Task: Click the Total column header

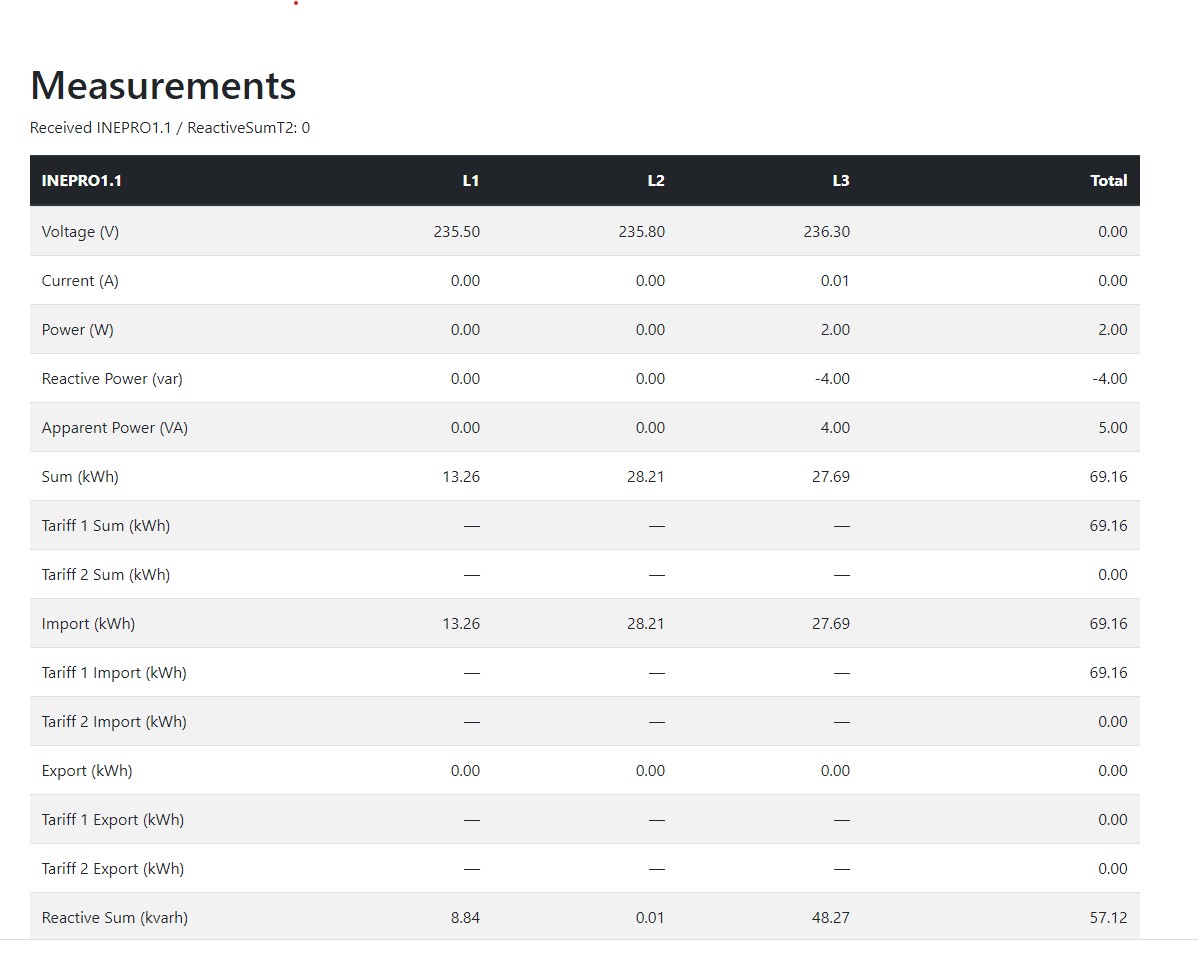Action: [x=1108, y=181]
